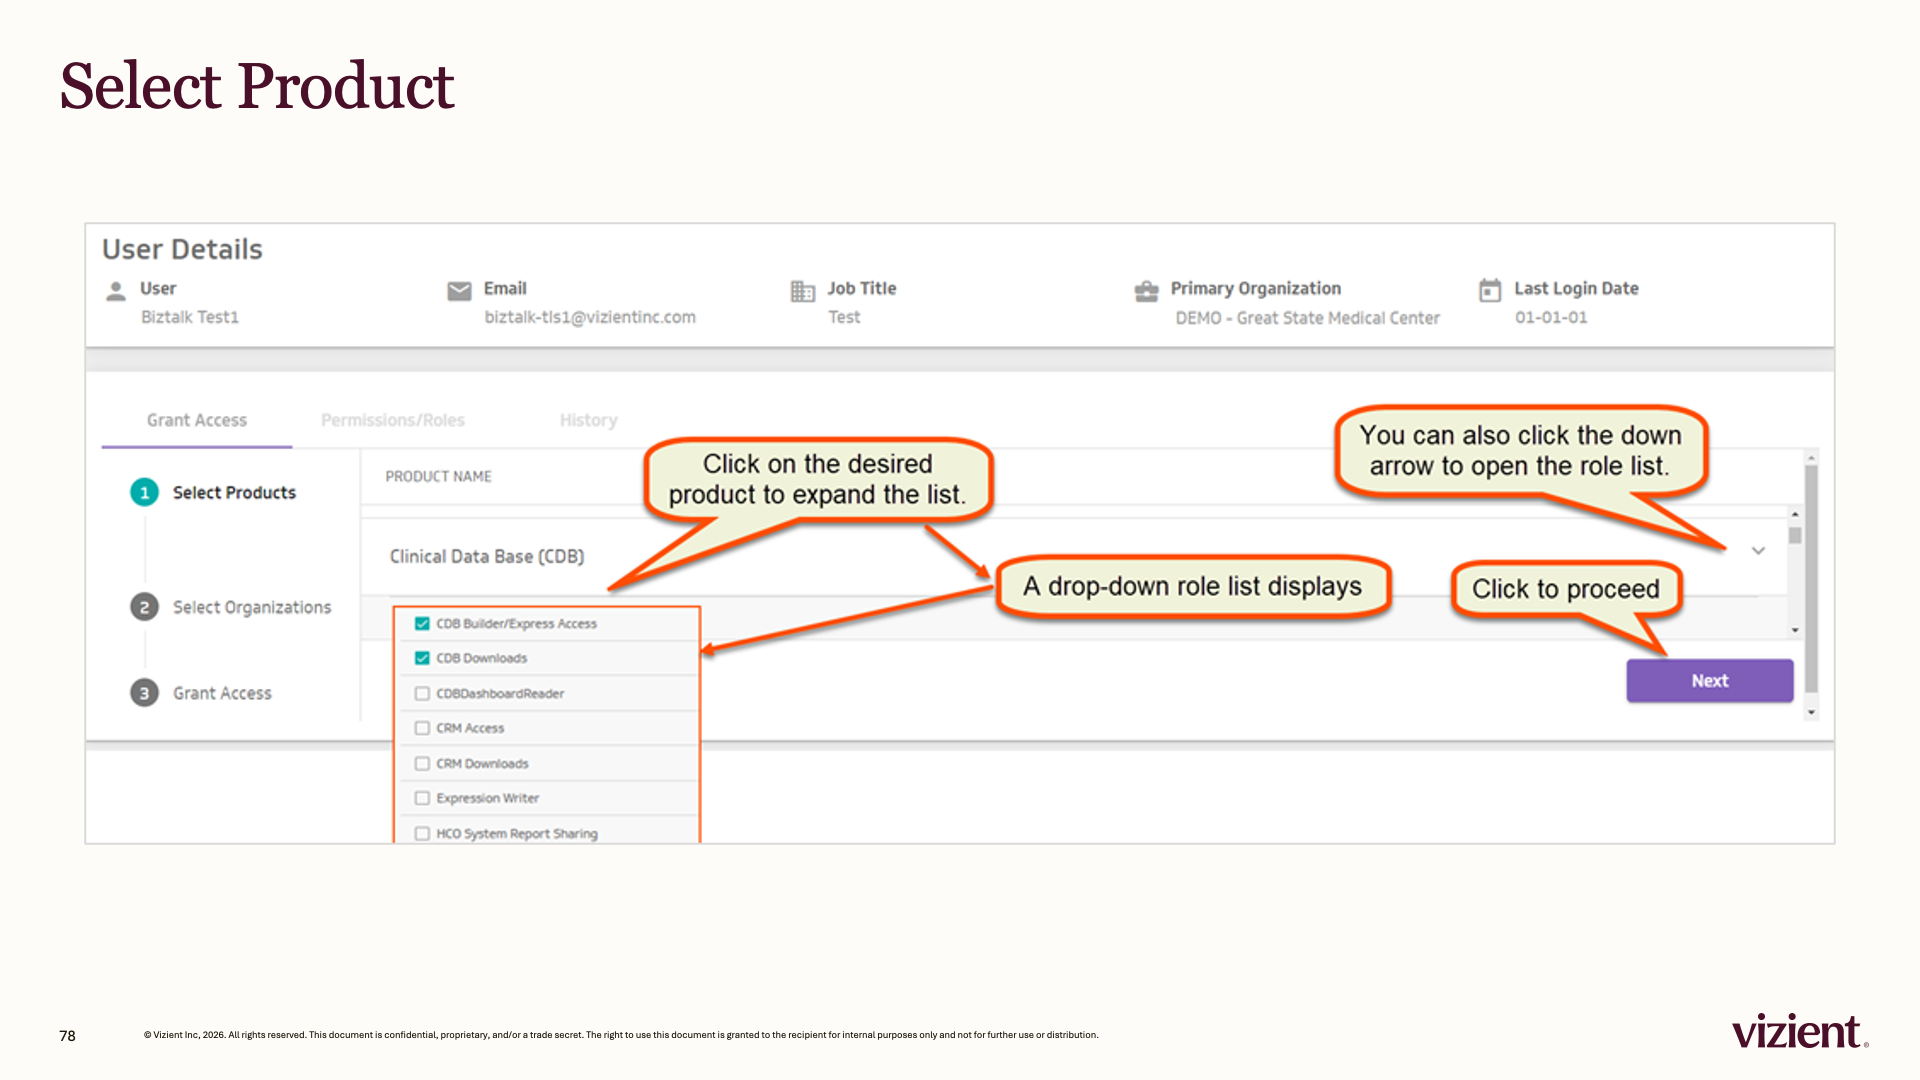Click the Email envelope icon

[459, 291]
